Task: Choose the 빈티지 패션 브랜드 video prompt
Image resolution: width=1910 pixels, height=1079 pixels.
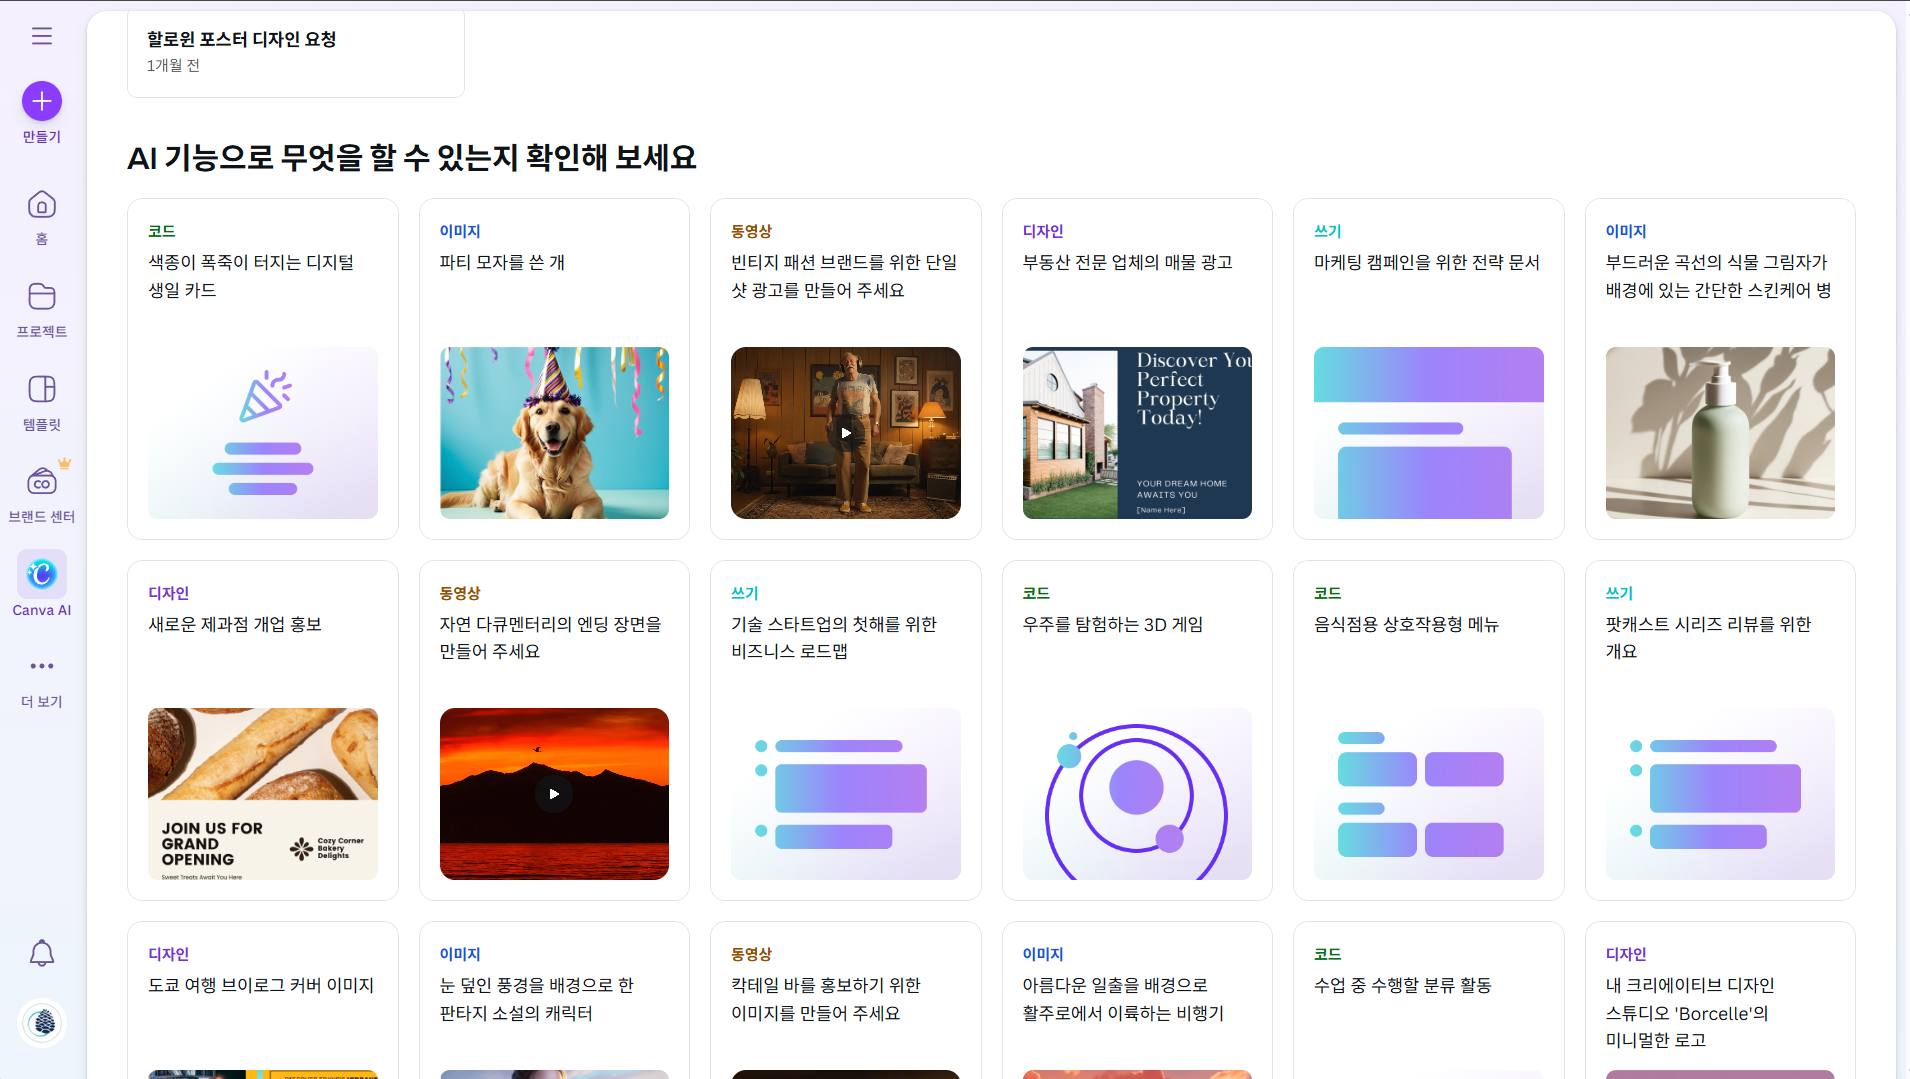Action: 846,369
